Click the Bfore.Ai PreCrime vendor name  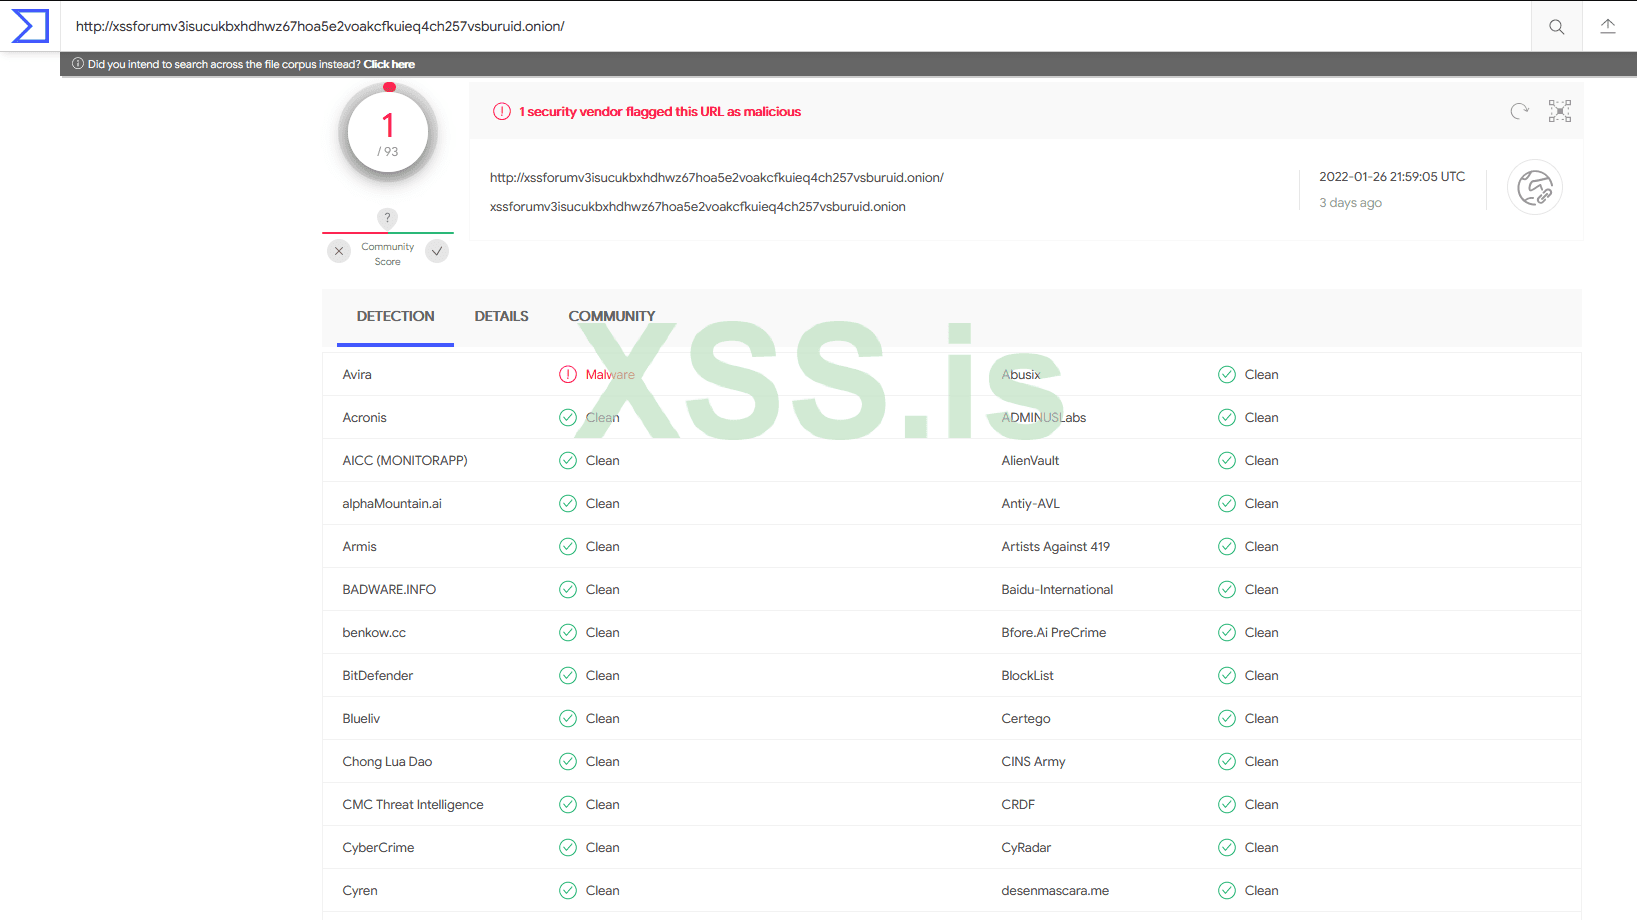point(1054,633)
